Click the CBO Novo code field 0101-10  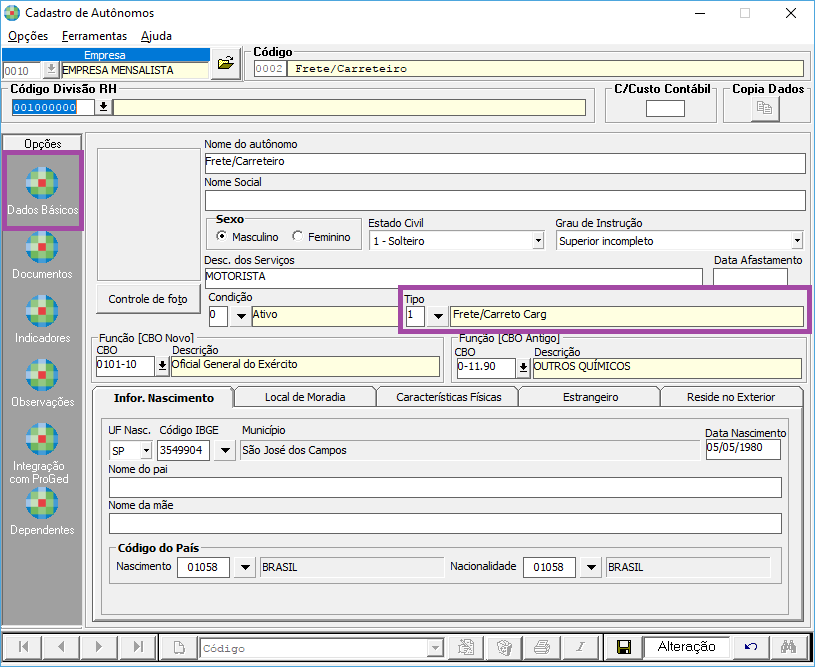(x=125, y=366)
